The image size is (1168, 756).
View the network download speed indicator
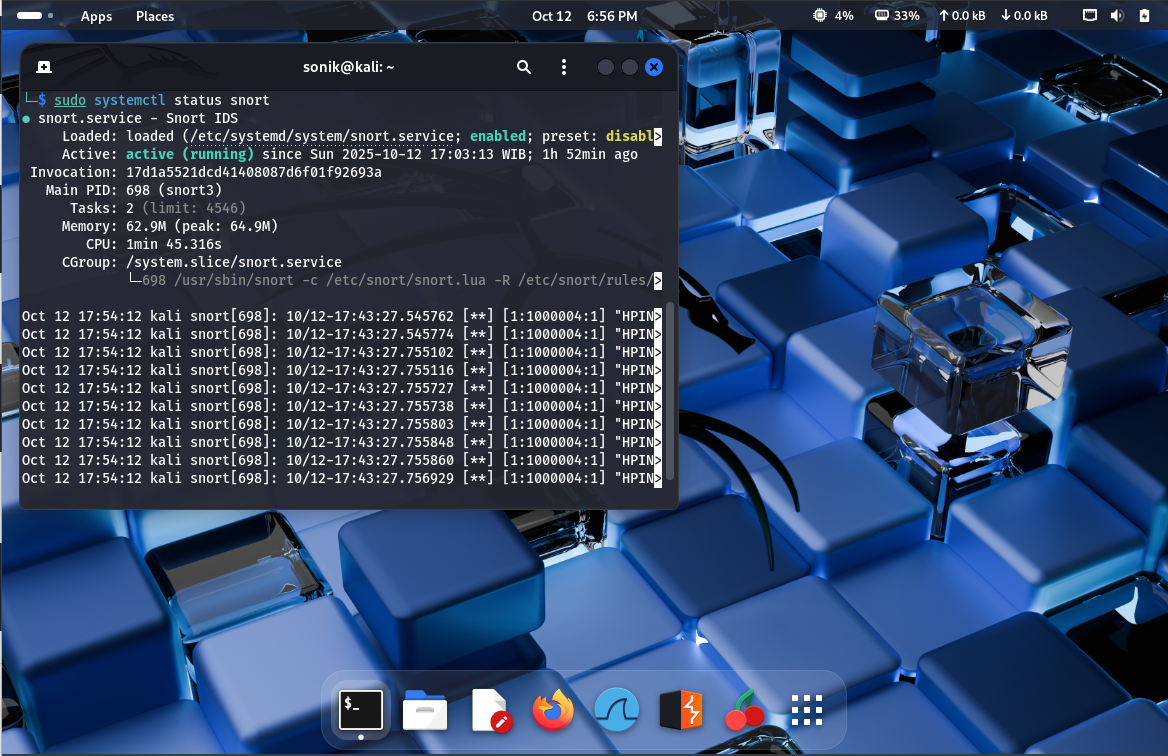[x=1024, y=16]
